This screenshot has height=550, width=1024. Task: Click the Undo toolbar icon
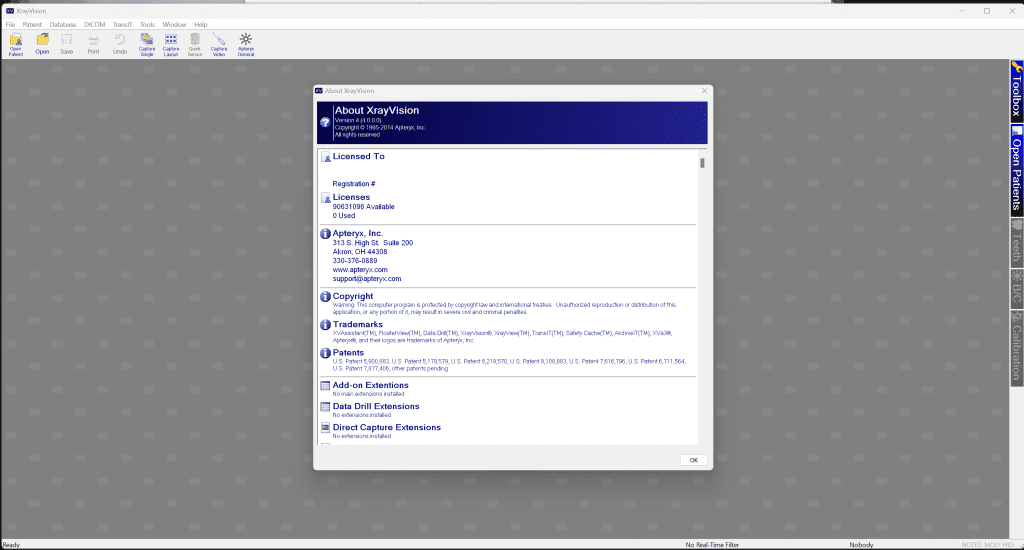(120, 43)
